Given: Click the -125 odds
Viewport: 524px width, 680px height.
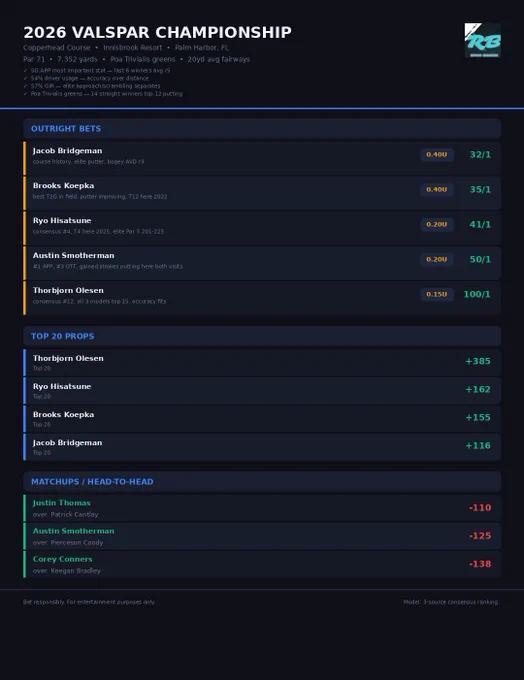Looking at the screenshot, I should pos(480,536).
